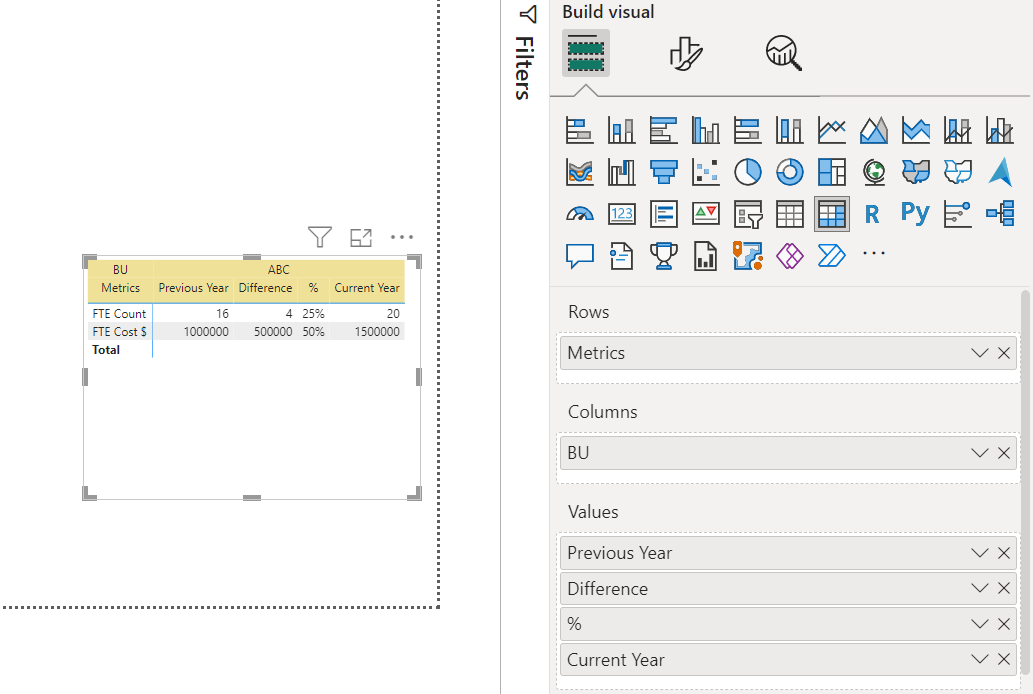Select the Pie chart visual
This screenshot has width=1033, height=694.
pyautogui.click(x=748, y=172)
